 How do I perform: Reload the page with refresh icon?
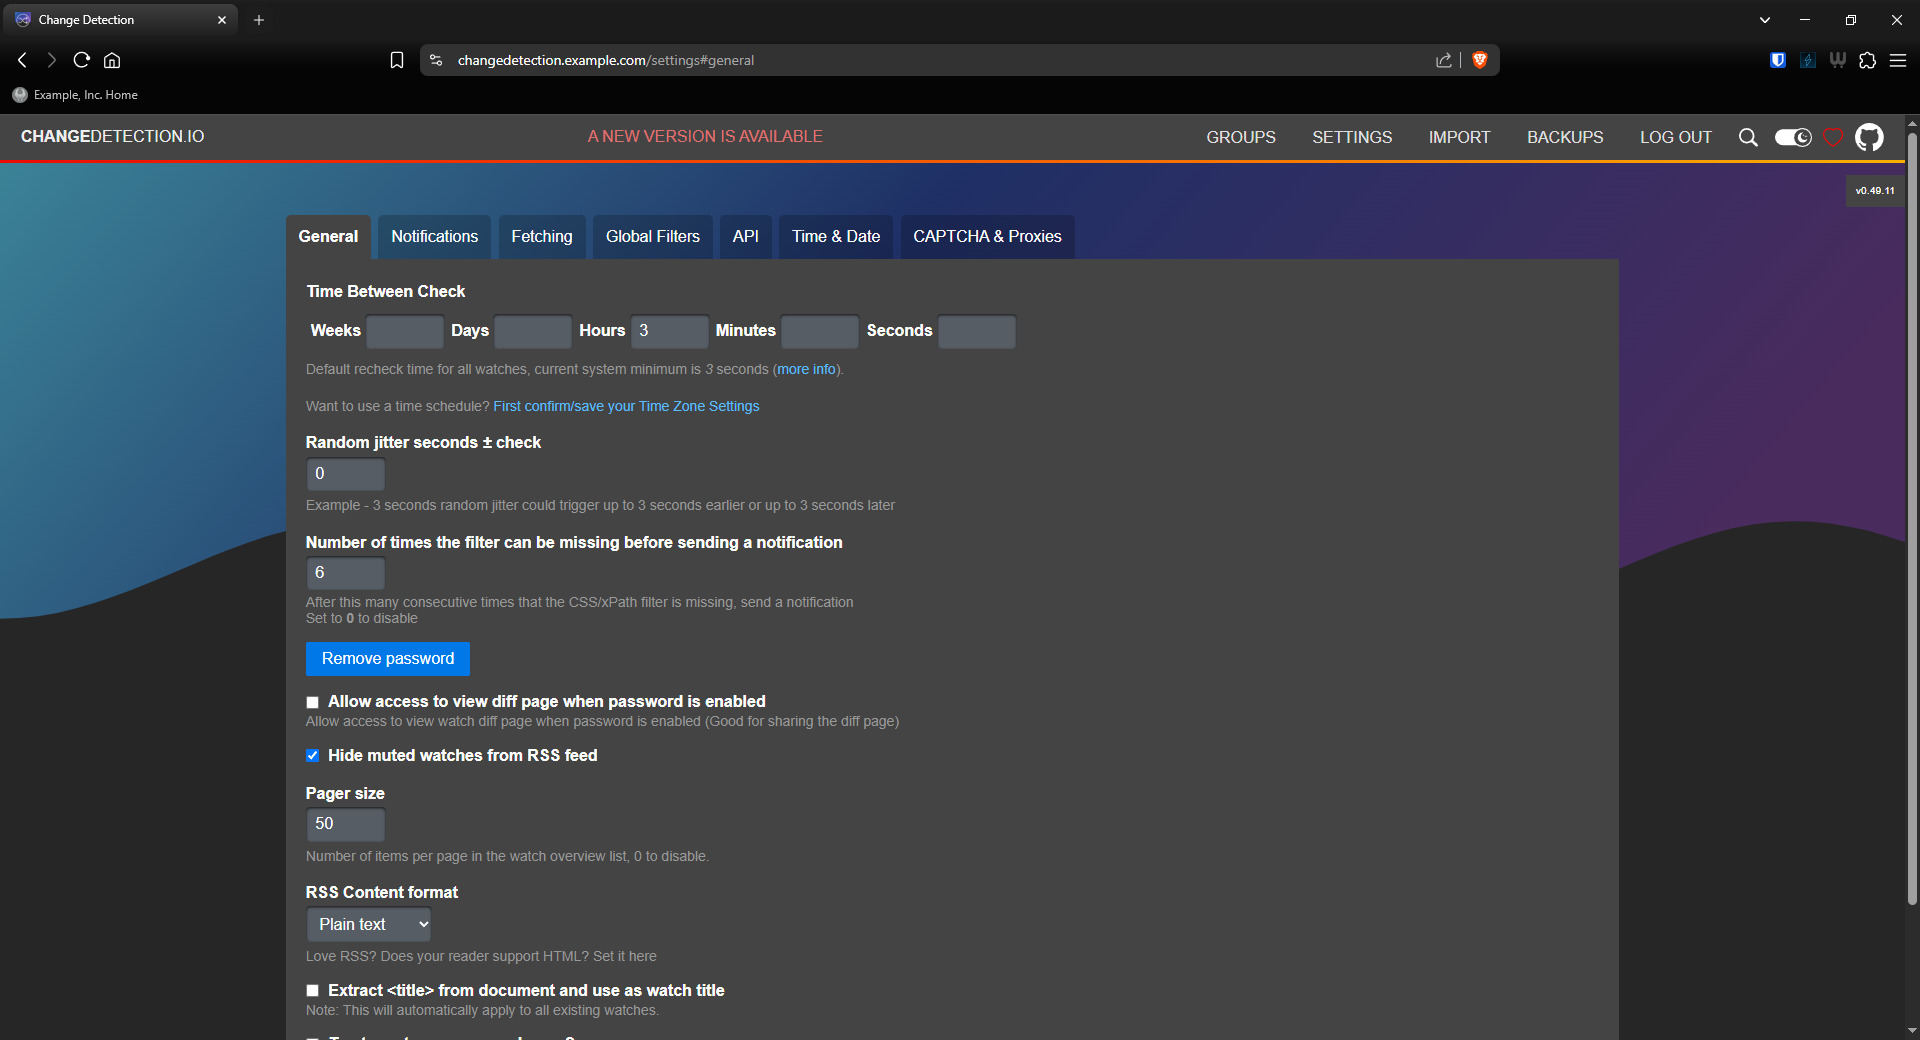(x=82, y=60)
